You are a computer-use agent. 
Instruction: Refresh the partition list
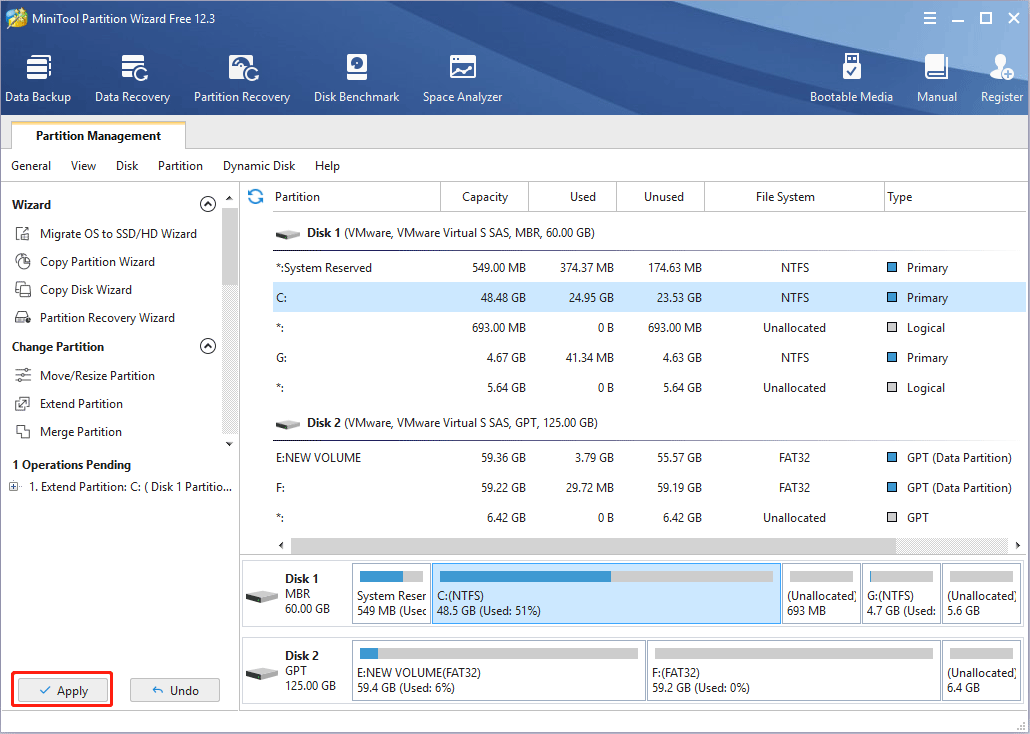pyautogui.click(x=256, y=196)
